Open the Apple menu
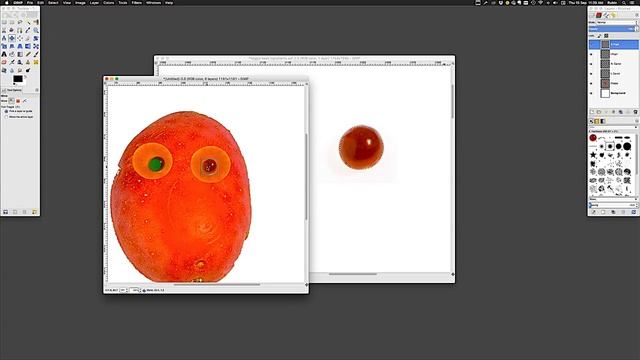Viewport: 640px width, 360px height. 7,2
